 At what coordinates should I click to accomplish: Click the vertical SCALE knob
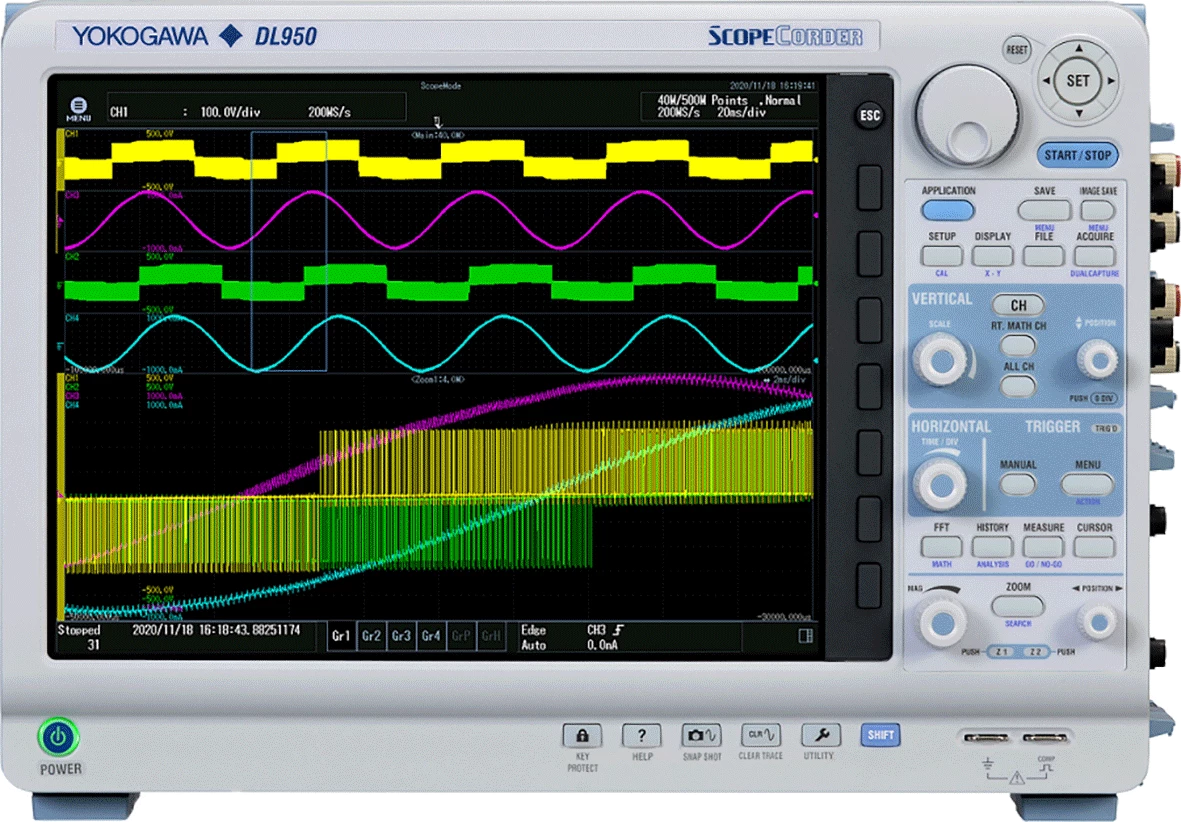click(941, 361)
